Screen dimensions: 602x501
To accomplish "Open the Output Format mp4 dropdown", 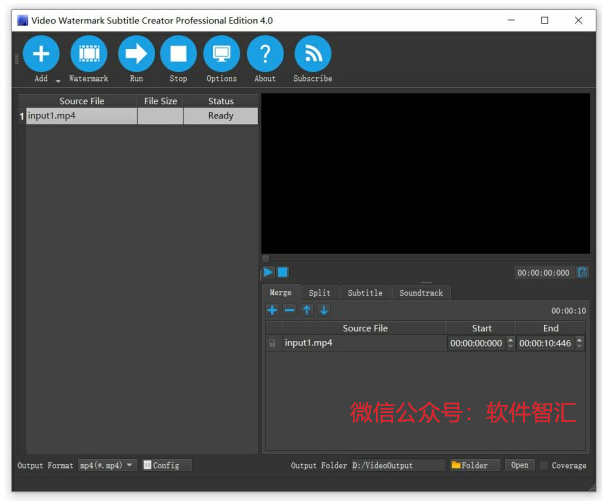I will point(107,465).
